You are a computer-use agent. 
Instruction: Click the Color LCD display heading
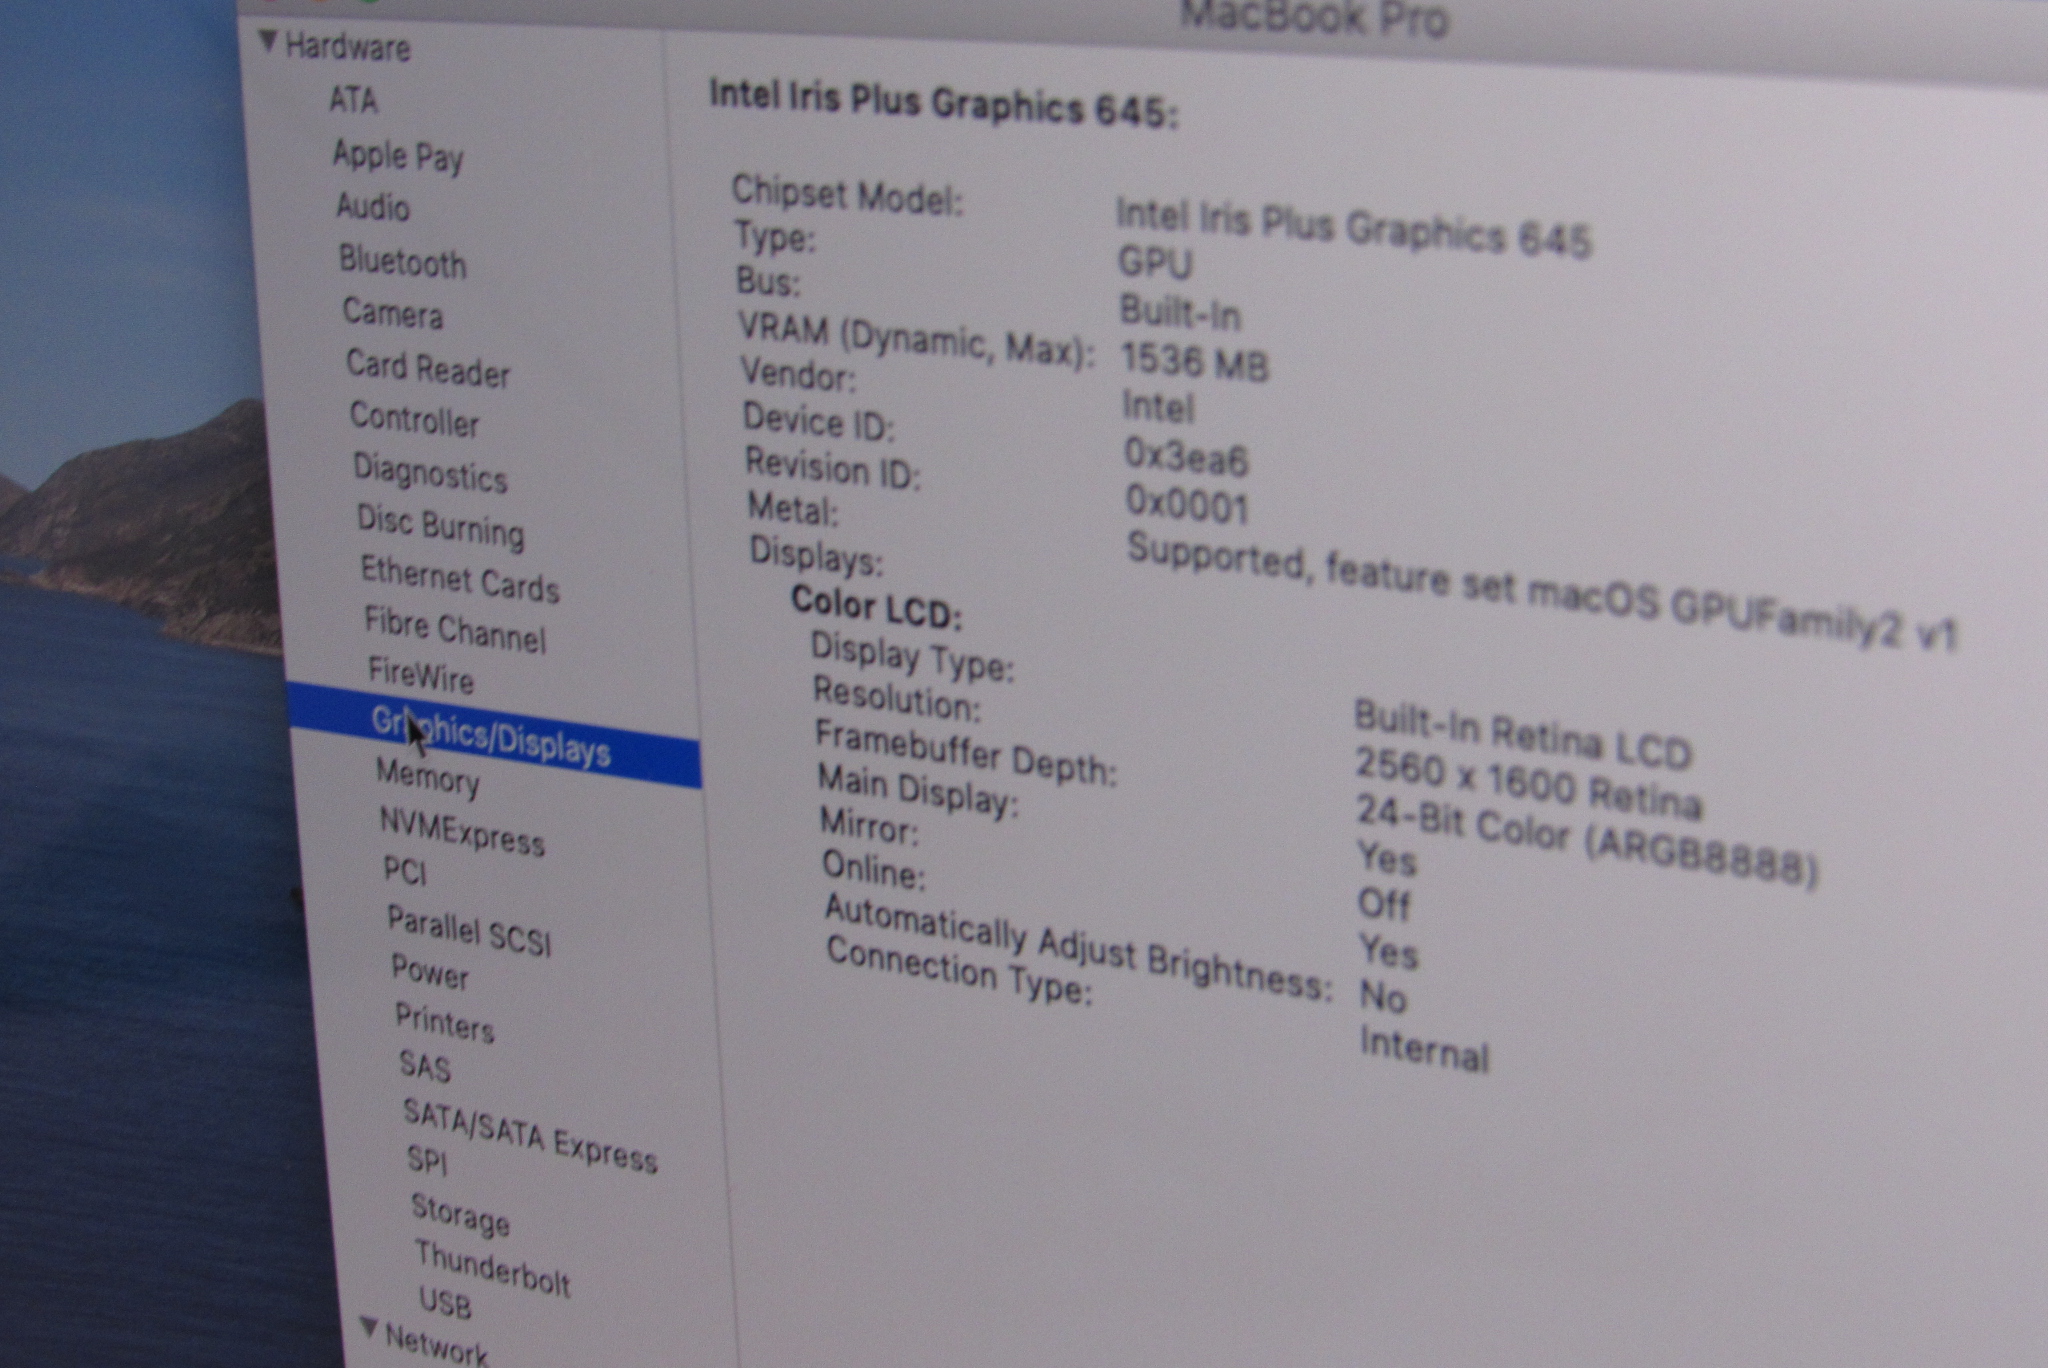[875, 607]
